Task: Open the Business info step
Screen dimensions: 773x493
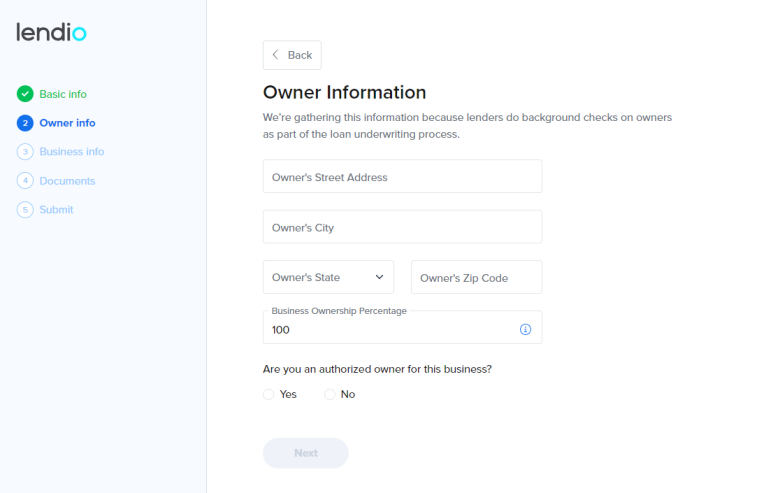Action: point(72,152)
